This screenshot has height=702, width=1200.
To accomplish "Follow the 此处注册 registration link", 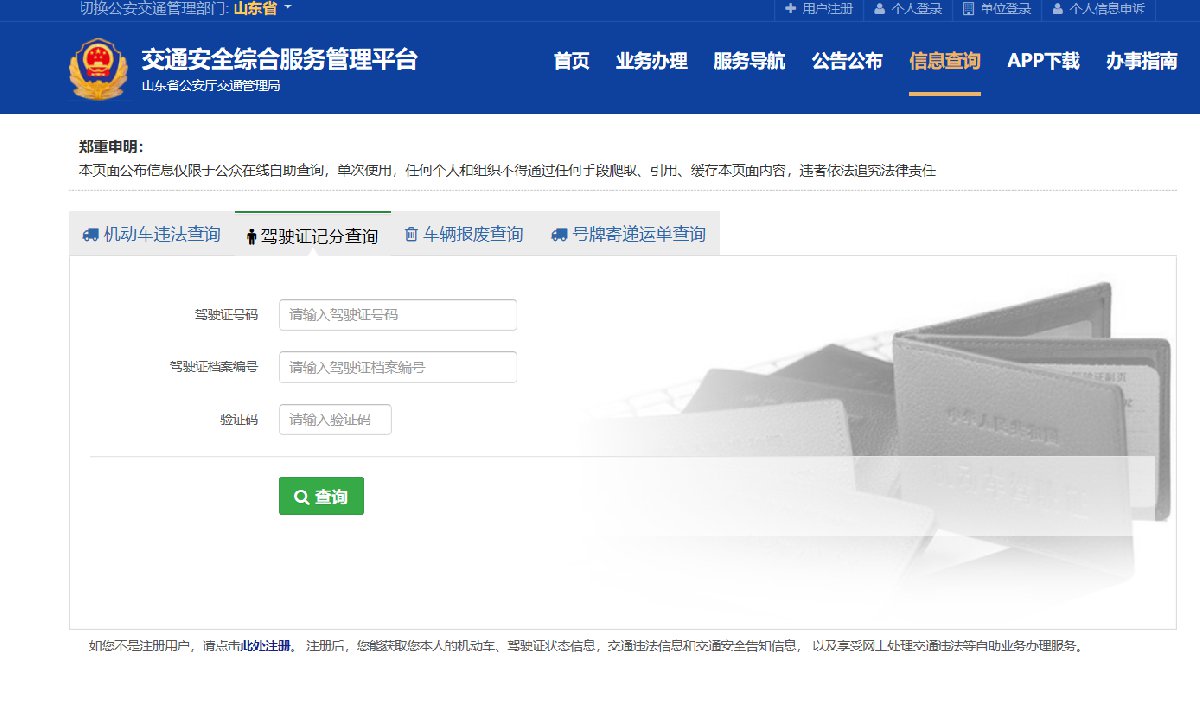I will (266, 646).
